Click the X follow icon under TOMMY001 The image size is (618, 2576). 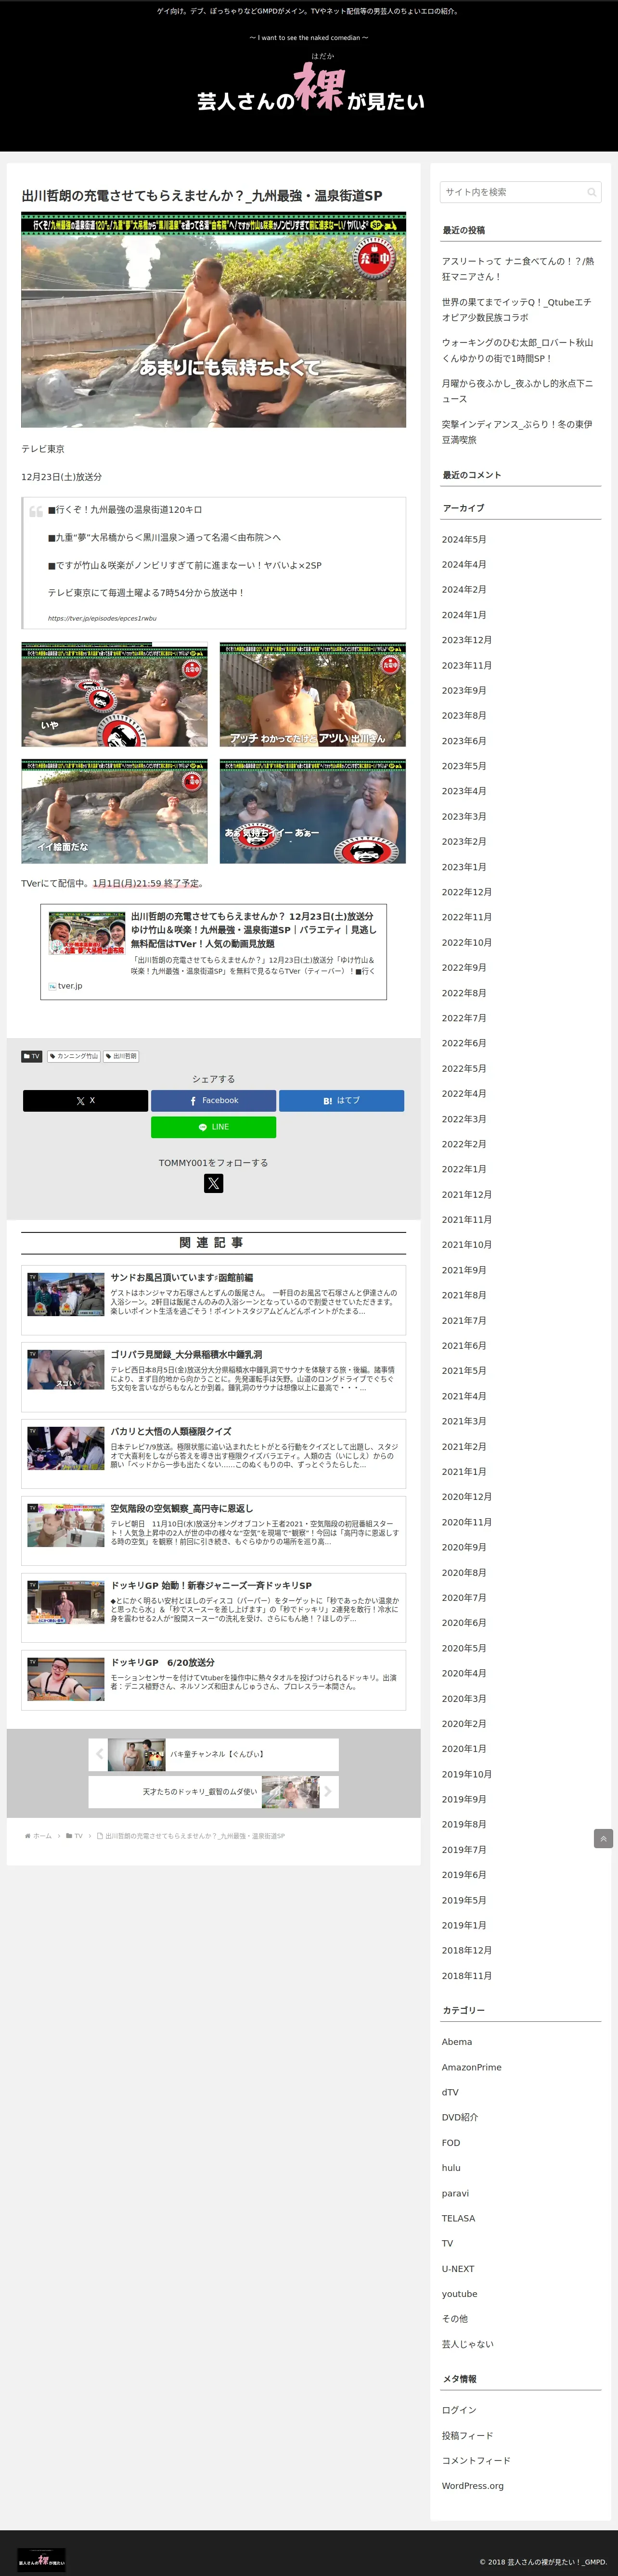point(213,1183)
